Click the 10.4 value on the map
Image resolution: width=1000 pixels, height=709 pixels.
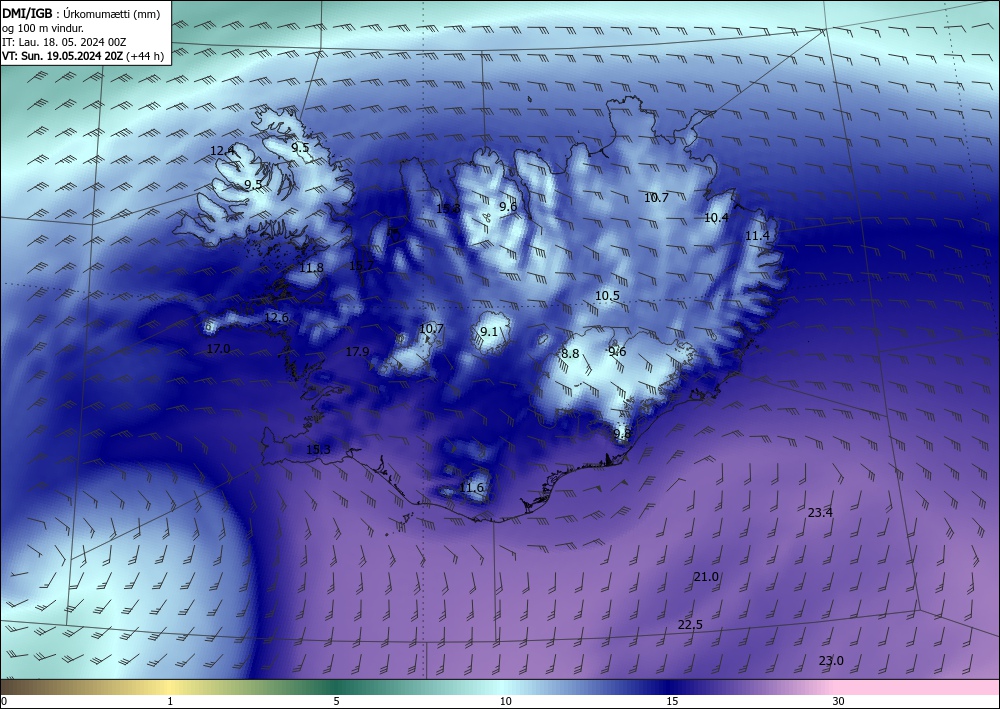coord(716,218)
